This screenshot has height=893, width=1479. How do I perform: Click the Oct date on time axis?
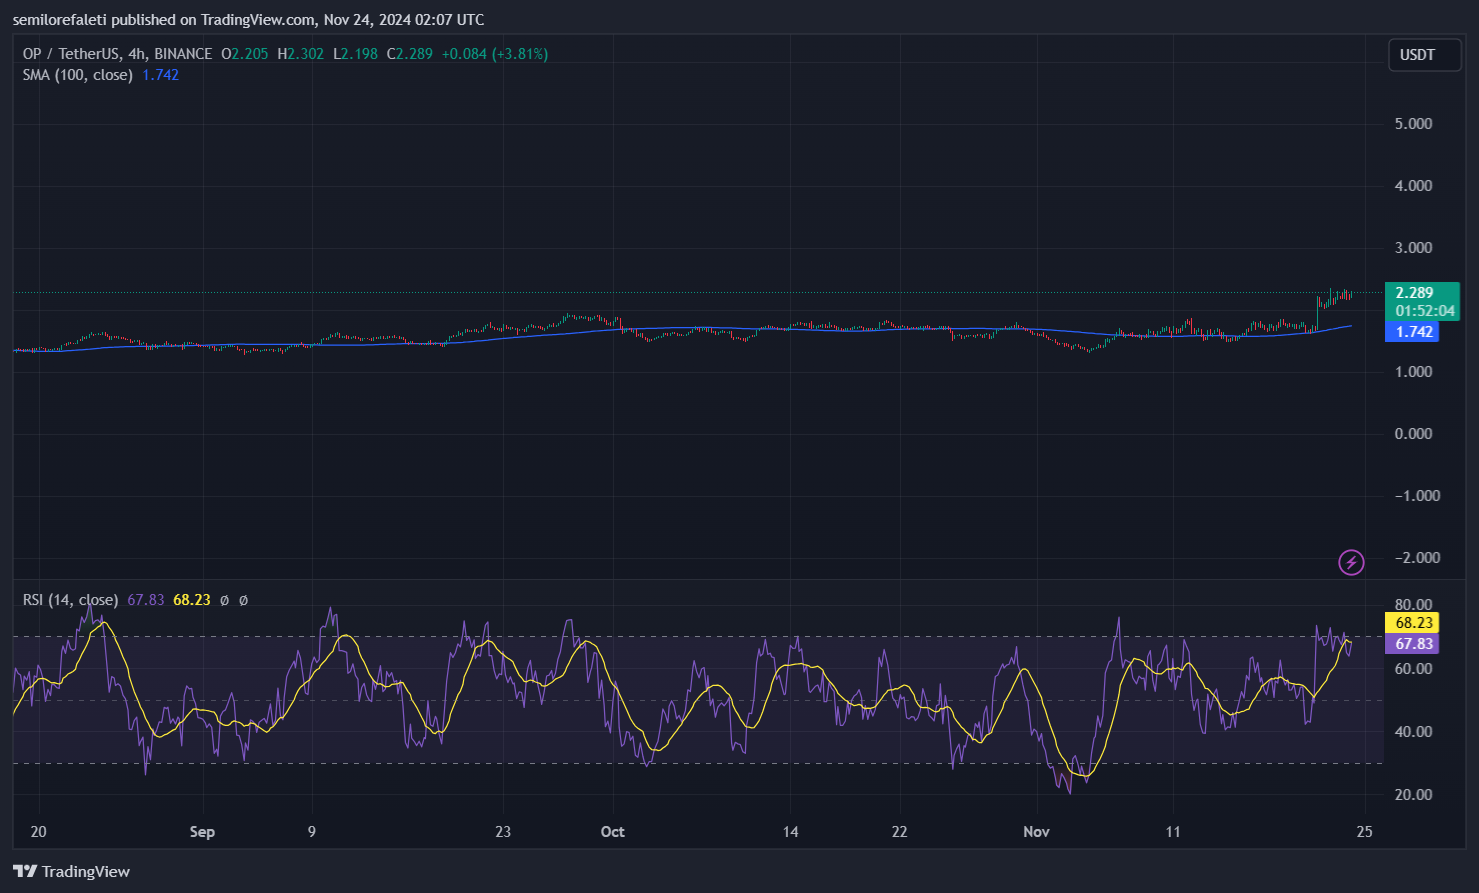click(x=612, y=832)
